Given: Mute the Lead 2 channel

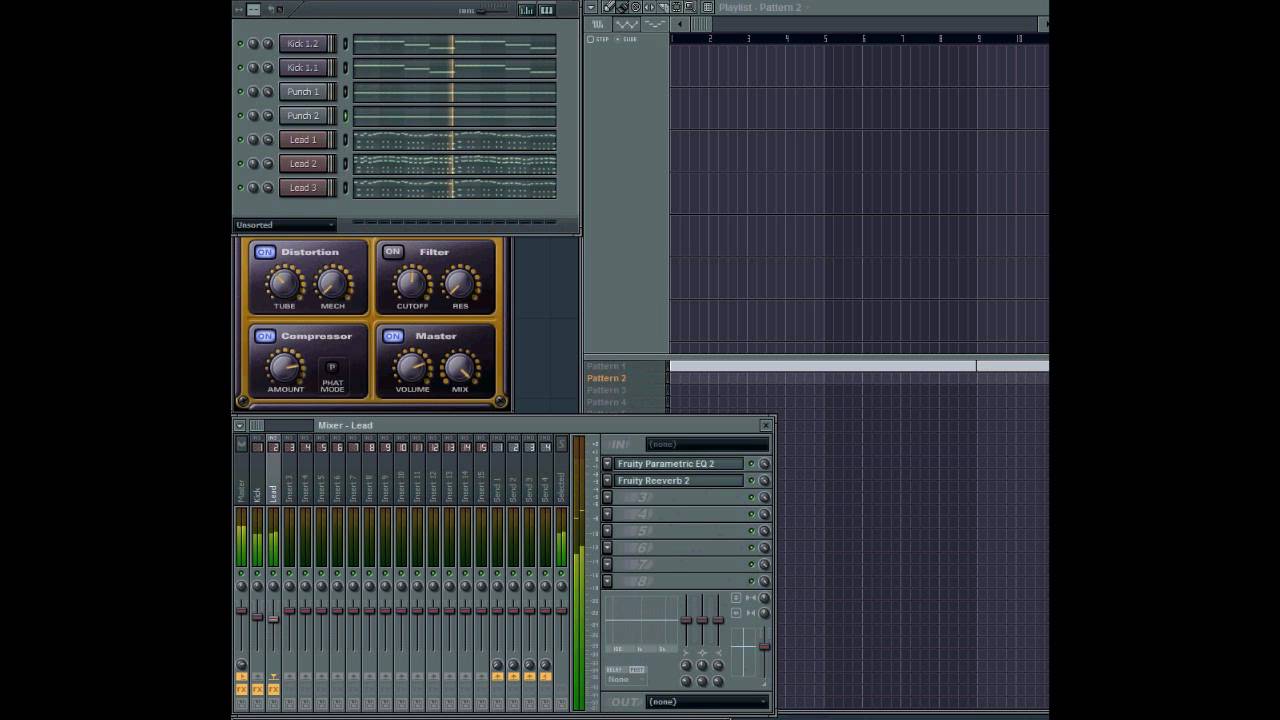Looking at the screenshot, I should pyautogui.click(x=240, y=164).
